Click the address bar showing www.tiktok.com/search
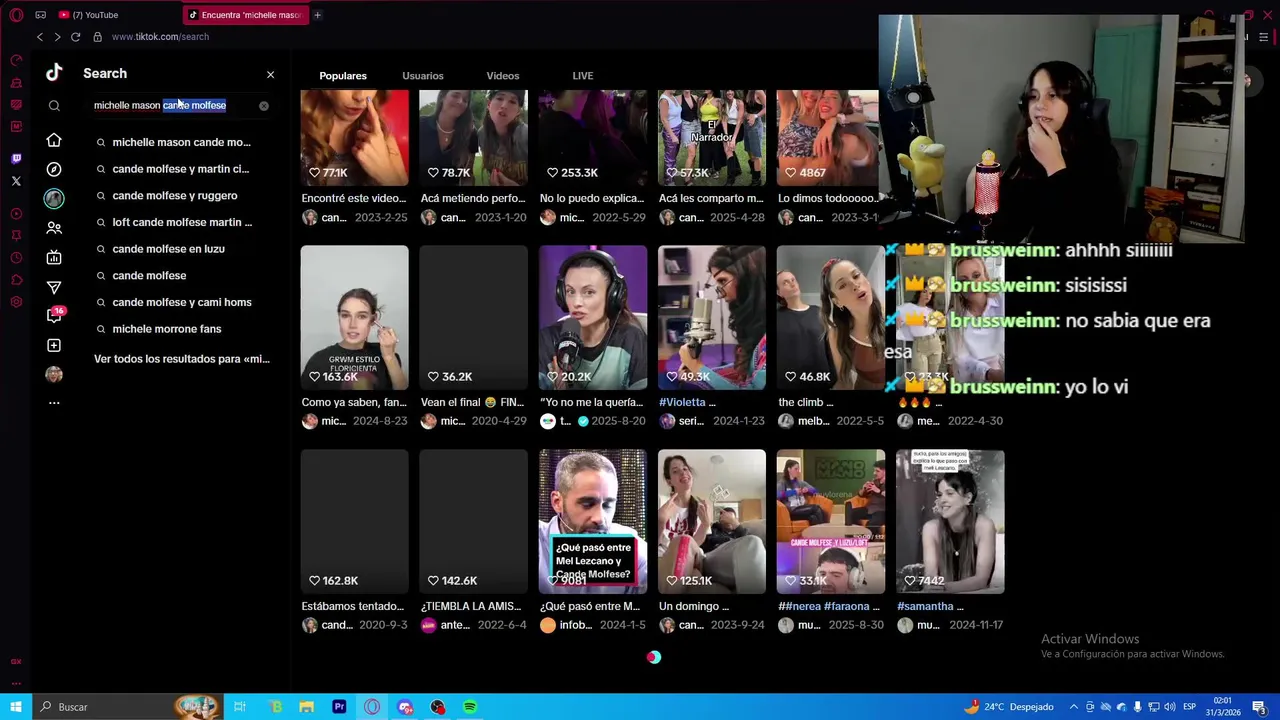This screenshot has height=720, width=1280. pos(160,37)
